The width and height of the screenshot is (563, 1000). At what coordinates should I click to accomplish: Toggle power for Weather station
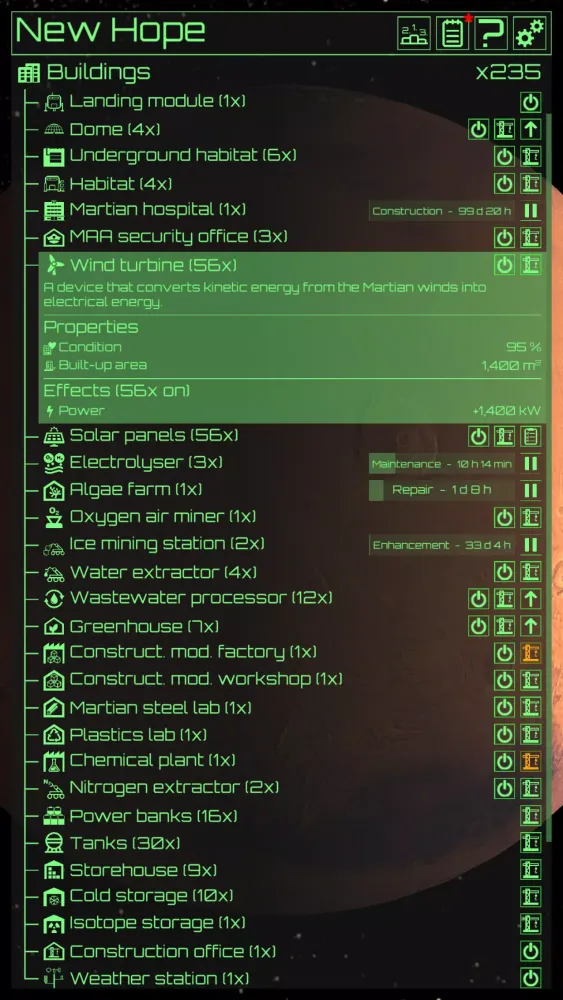530,978
